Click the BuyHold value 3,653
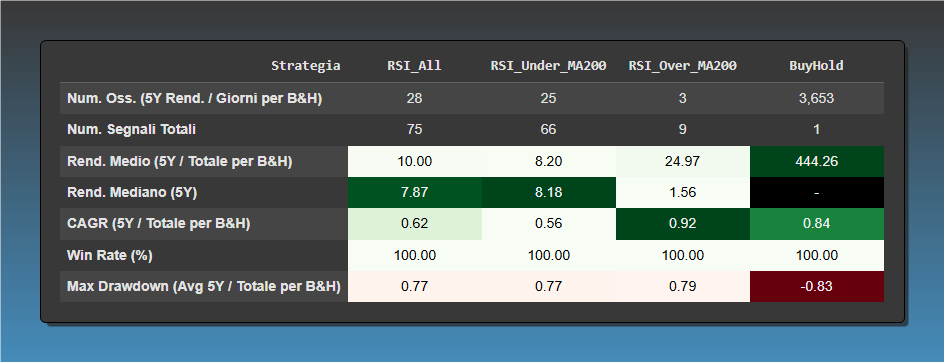944x362 pixels. (x=817, y=99)
